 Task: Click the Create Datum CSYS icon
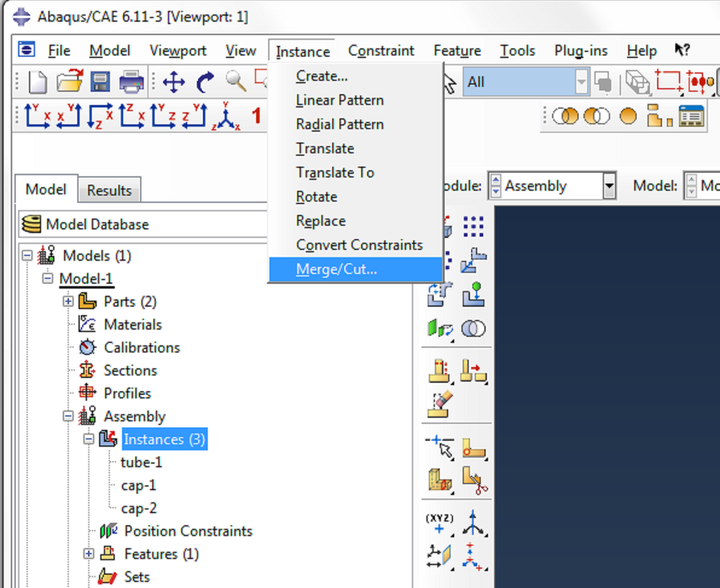coord(473,557)
